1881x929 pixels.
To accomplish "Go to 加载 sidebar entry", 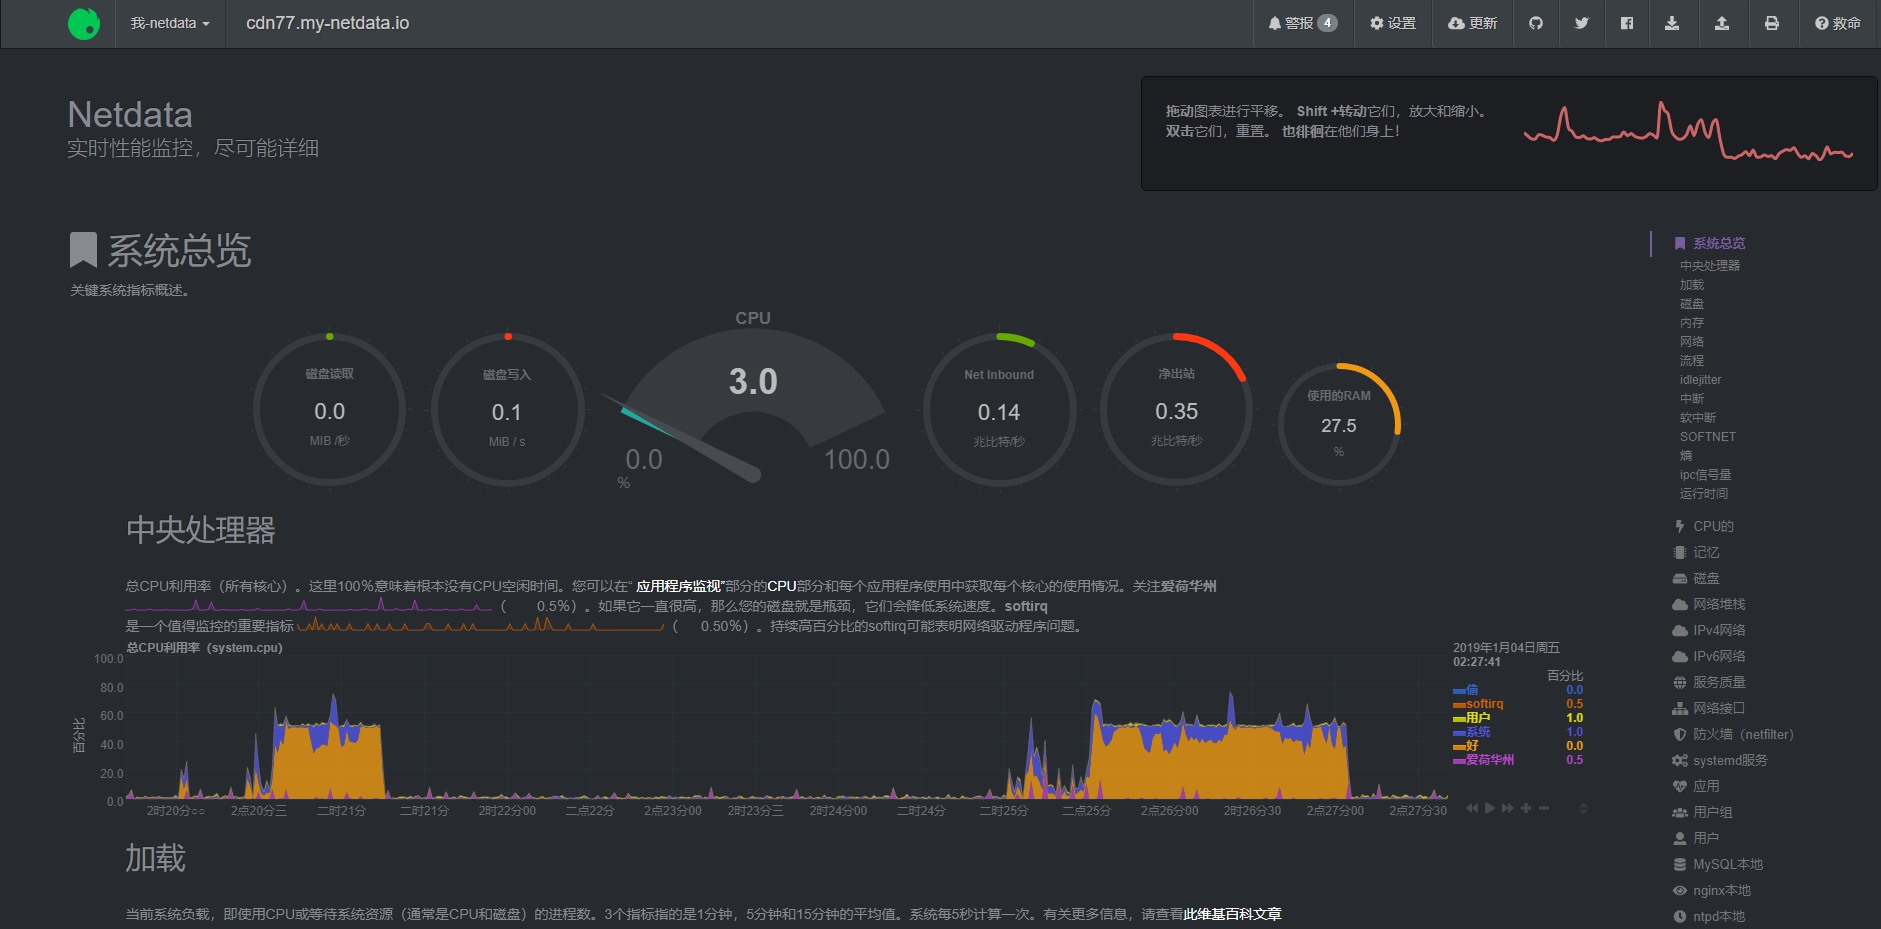I will point(1692,285).
